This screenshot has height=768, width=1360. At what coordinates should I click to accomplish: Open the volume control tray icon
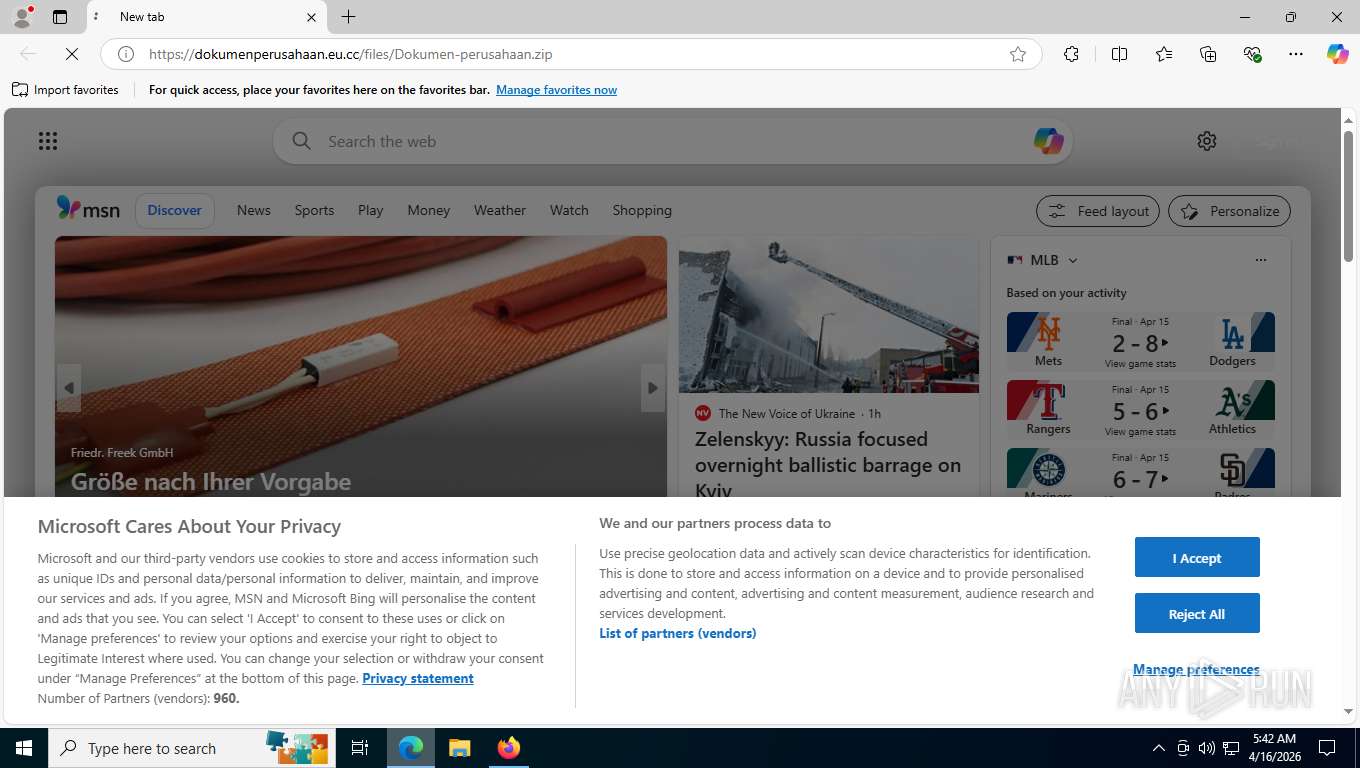click(1207, 748)
